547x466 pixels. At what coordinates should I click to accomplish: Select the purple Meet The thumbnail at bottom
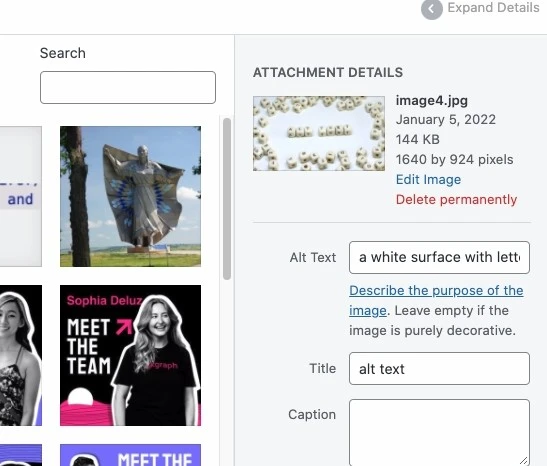130,455
